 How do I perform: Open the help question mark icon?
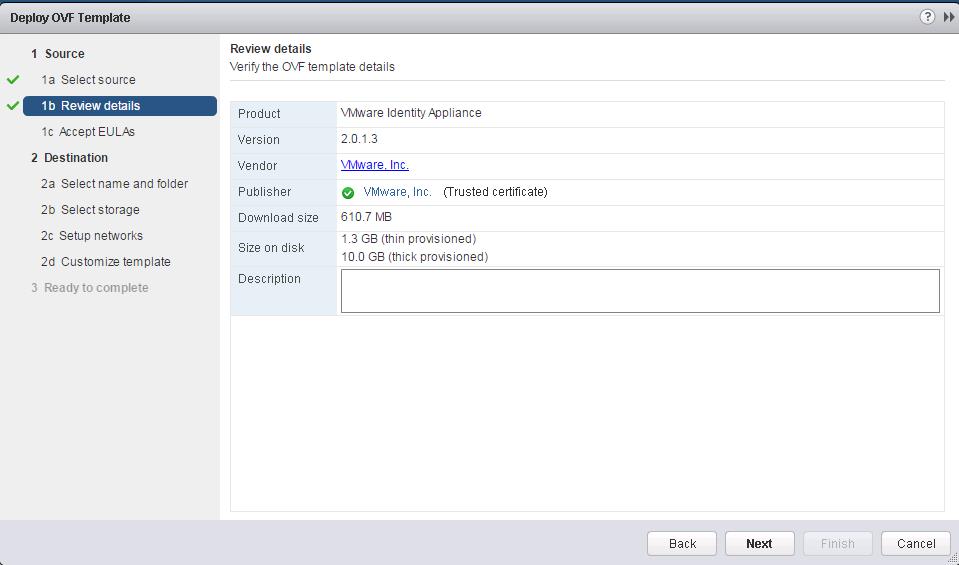coord(927,17)
